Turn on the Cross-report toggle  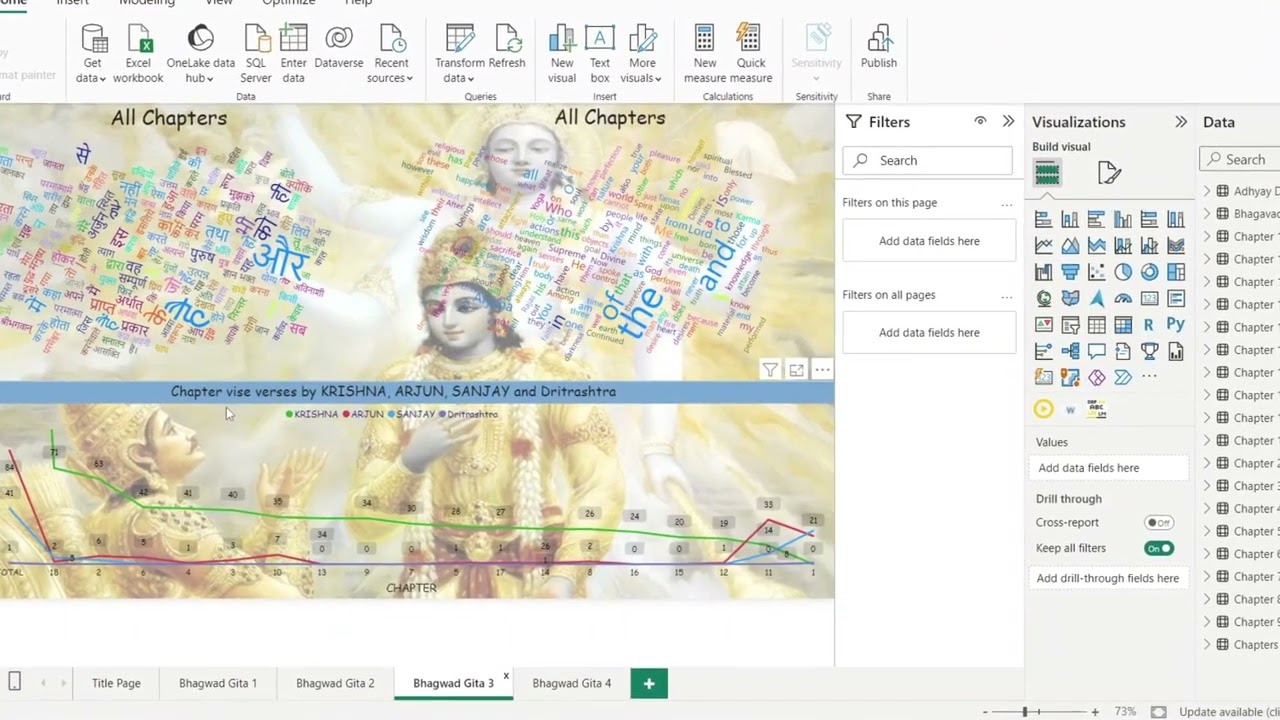(x=1158, y=522)
